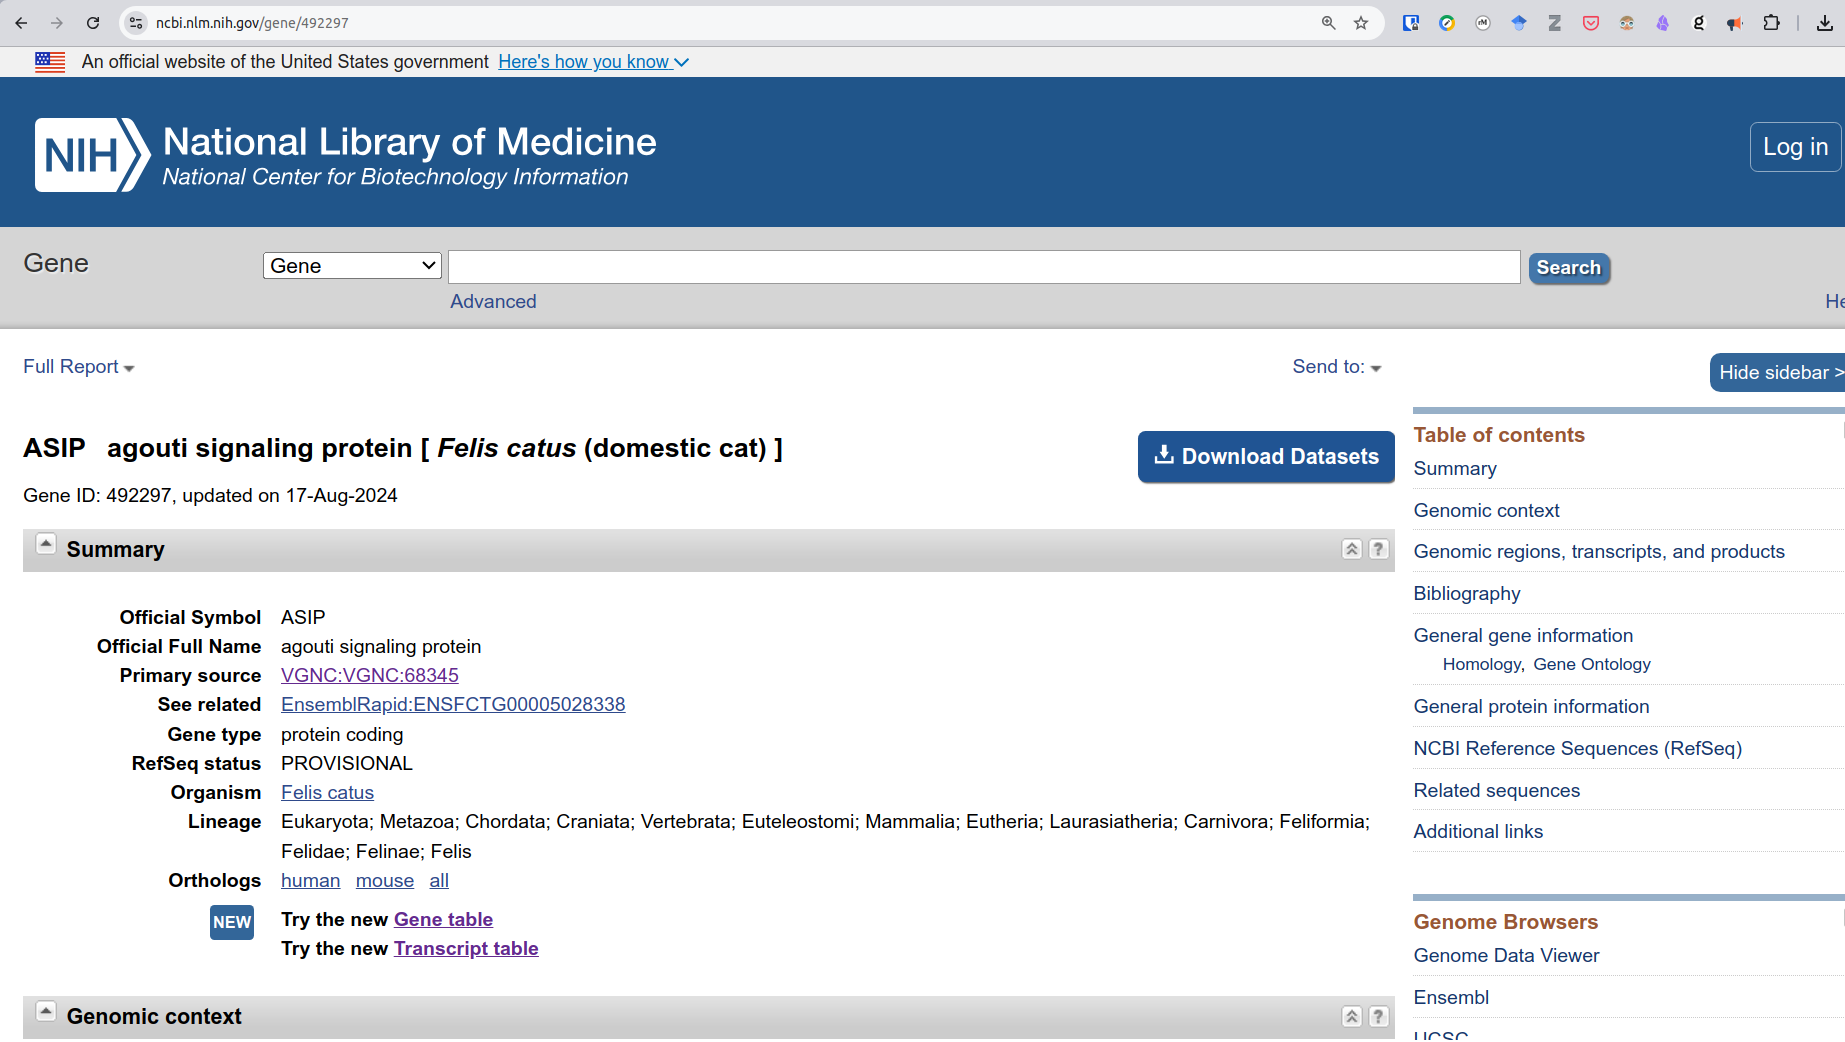This screenshot has height=1042, width=1845.
Task: Collapse the Summary section toggle
Action: pyautogui.click(x=46, y=544)
